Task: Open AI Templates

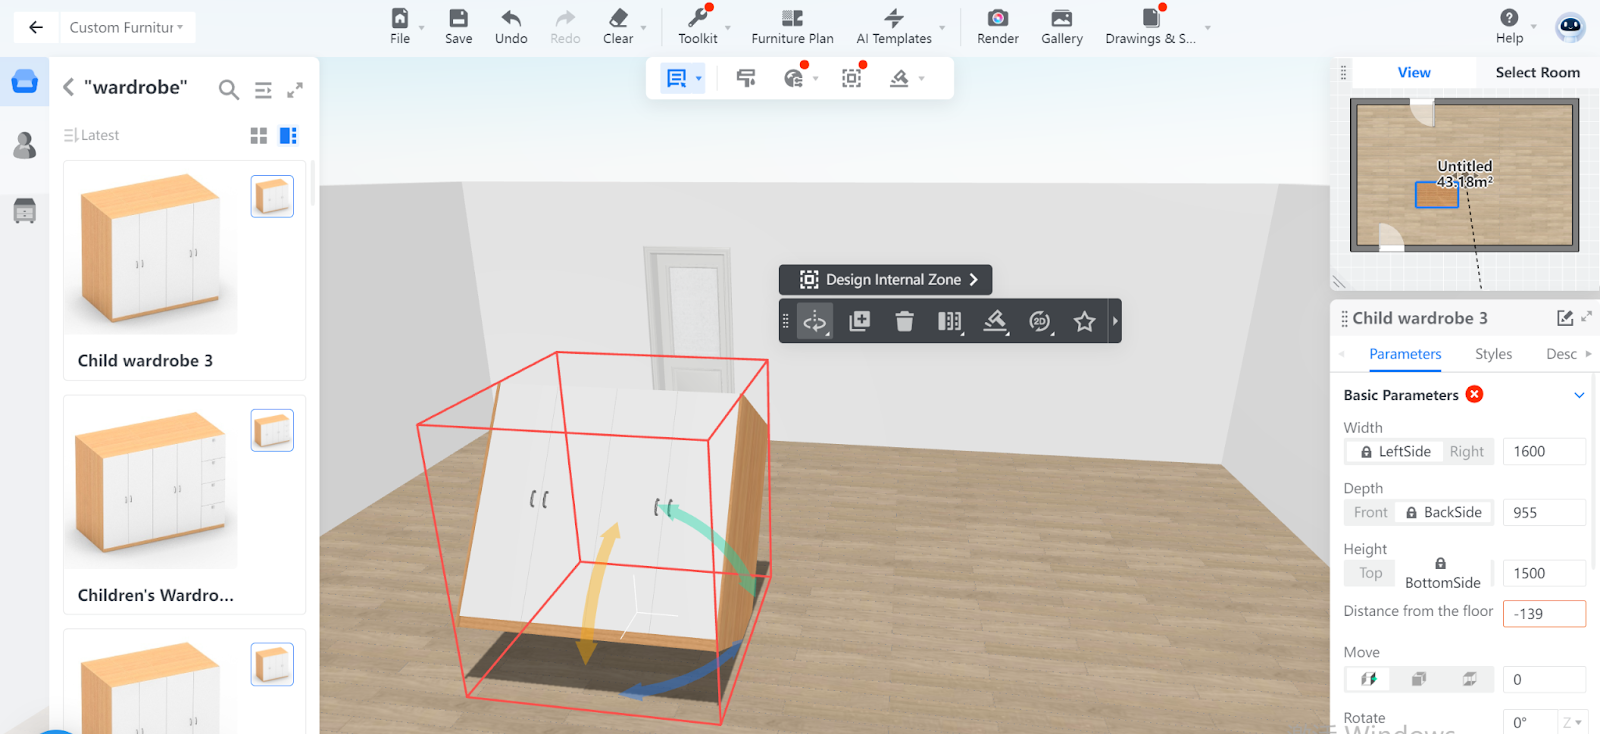Action: click(x=894, y=27)
